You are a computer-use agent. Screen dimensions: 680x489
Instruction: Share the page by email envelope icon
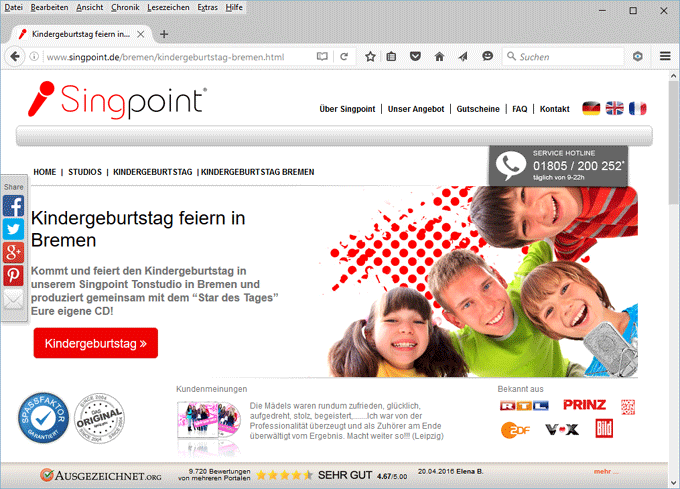tap(13, 299)
